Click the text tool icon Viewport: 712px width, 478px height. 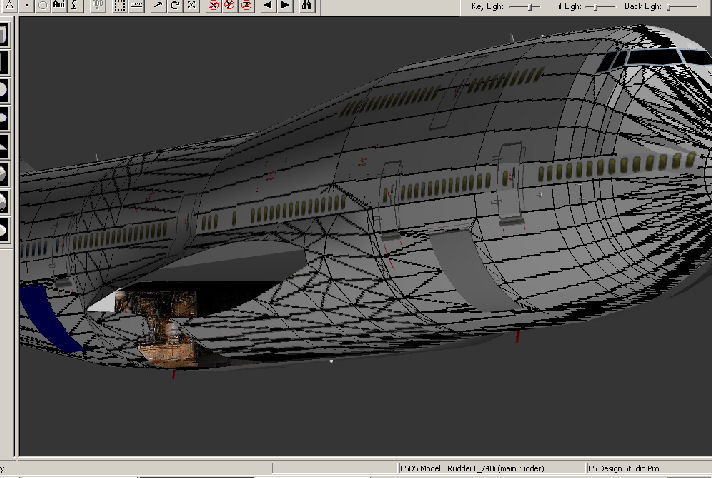coord(60,5)
